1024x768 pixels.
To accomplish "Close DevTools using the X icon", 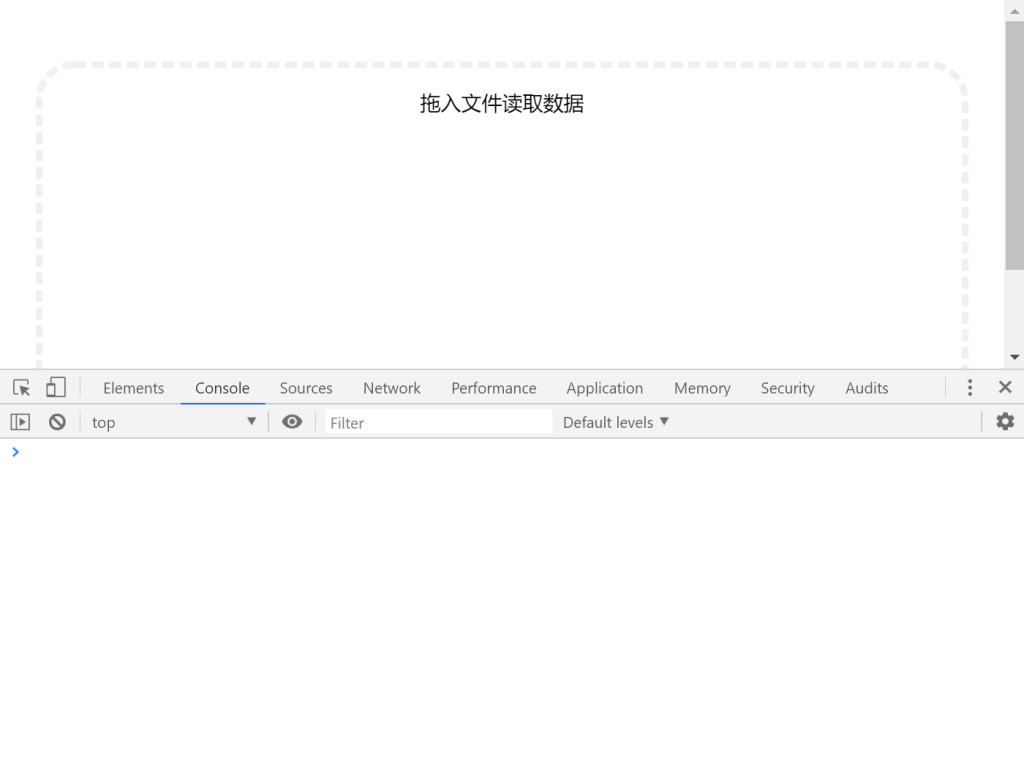I will coord(1005,387).
